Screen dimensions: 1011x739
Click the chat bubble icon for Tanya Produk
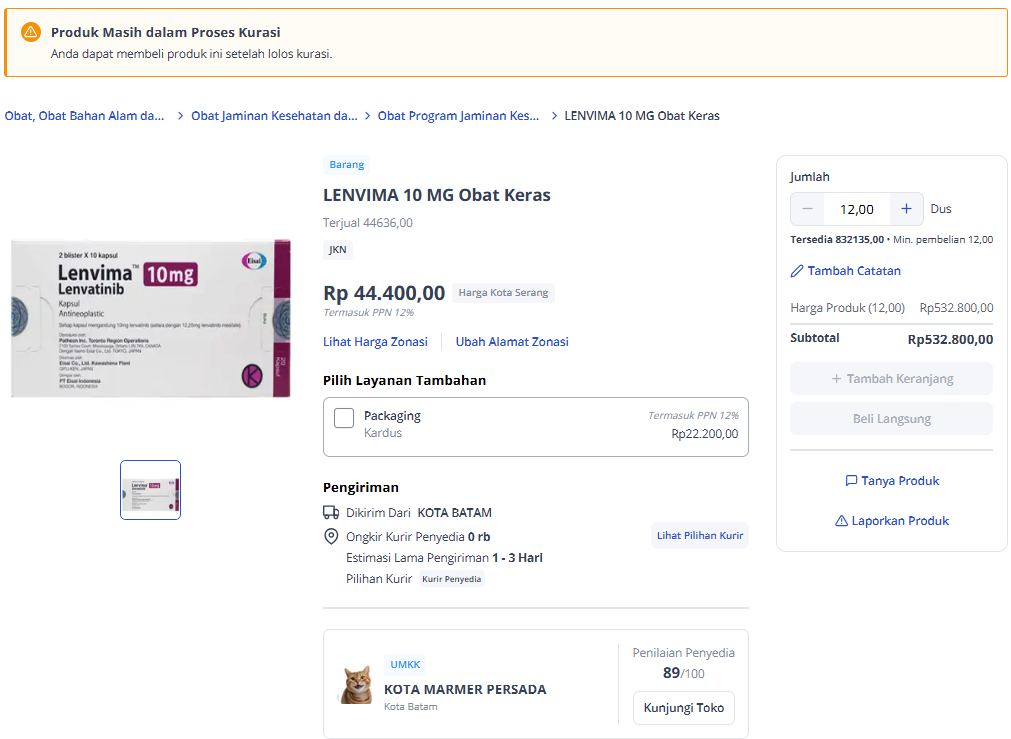(851, 480)
